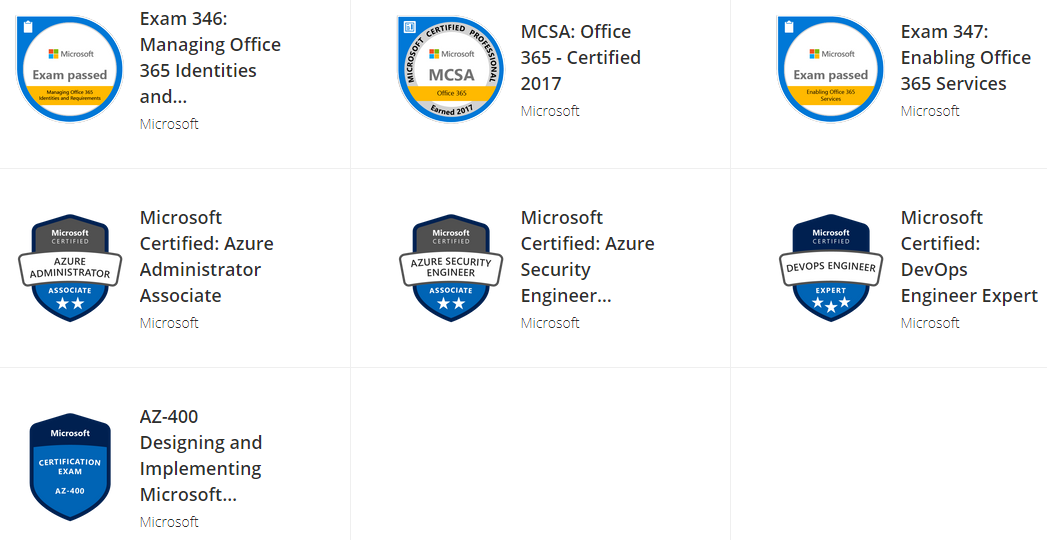Select Microsoft issuer under DevOps Engineer Expert
Viewport: 1047px width, 540px height.
click(930, 322)
